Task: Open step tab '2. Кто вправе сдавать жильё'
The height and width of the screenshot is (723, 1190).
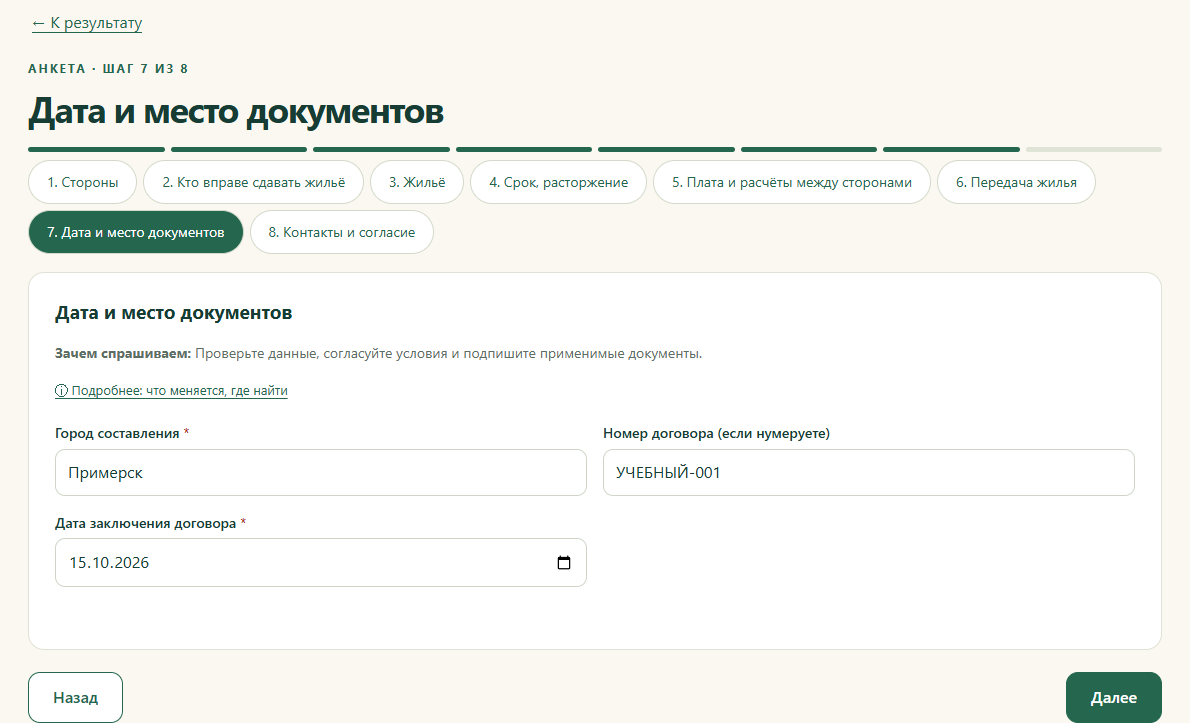Action: point(253,182)
